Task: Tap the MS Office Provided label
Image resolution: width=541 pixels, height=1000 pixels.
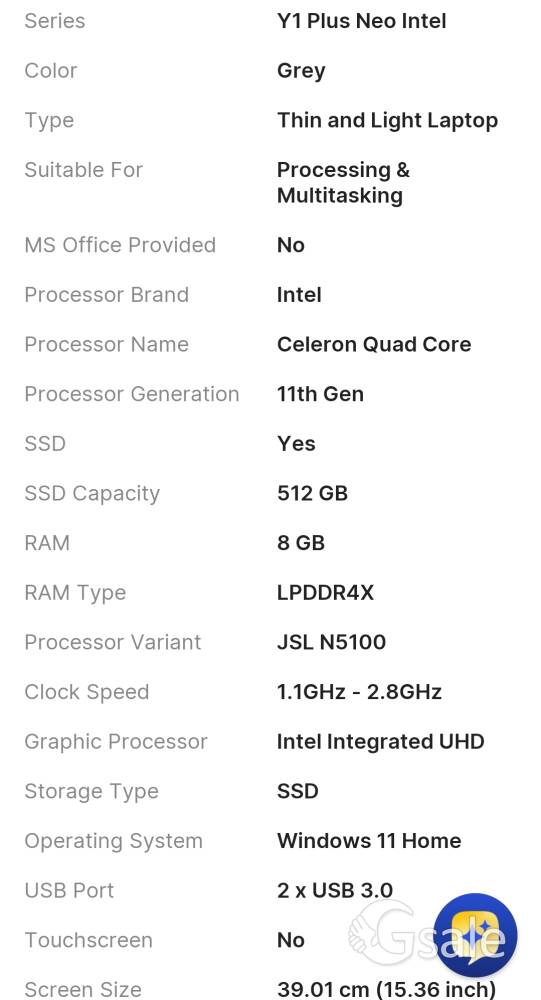Action: coord(120,245)
